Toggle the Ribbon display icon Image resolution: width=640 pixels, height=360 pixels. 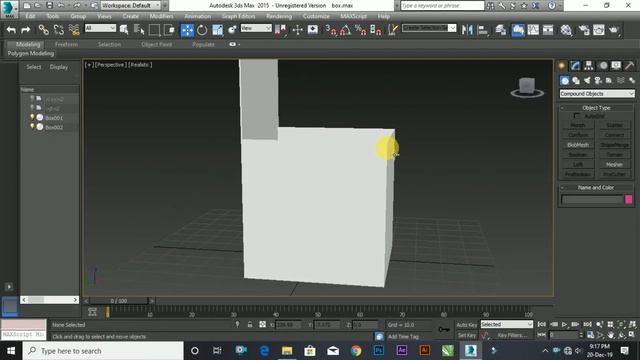[518, 30]
